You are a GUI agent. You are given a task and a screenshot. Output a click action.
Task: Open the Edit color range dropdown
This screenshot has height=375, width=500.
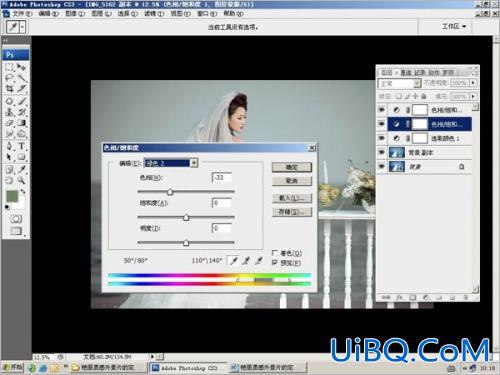194,163
